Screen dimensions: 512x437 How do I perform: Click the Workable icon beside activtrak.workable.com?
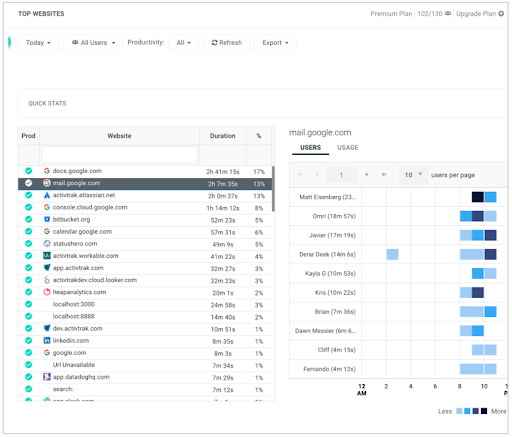pos(47,256)
